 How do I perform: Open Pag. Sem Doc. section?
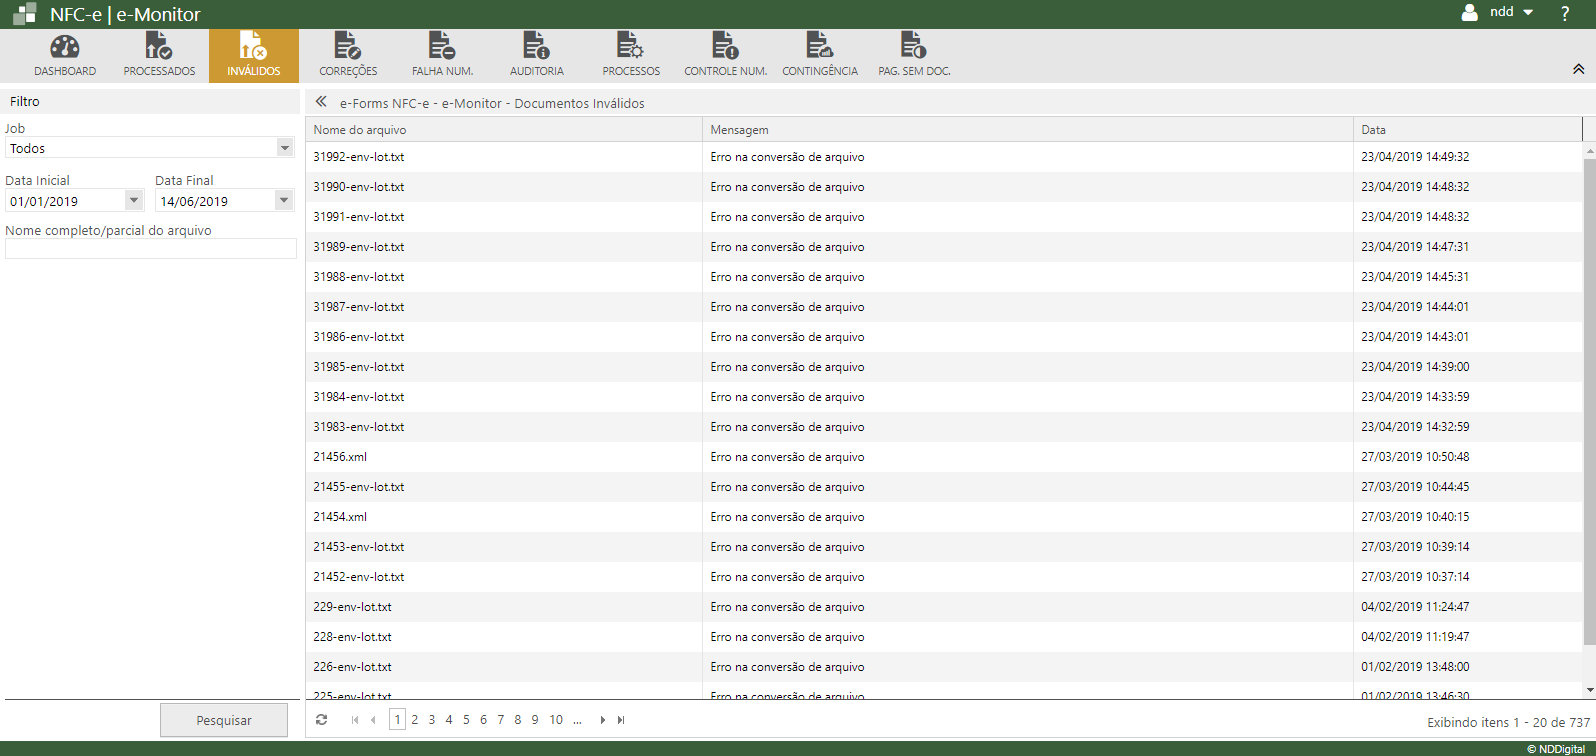[914, 56]
